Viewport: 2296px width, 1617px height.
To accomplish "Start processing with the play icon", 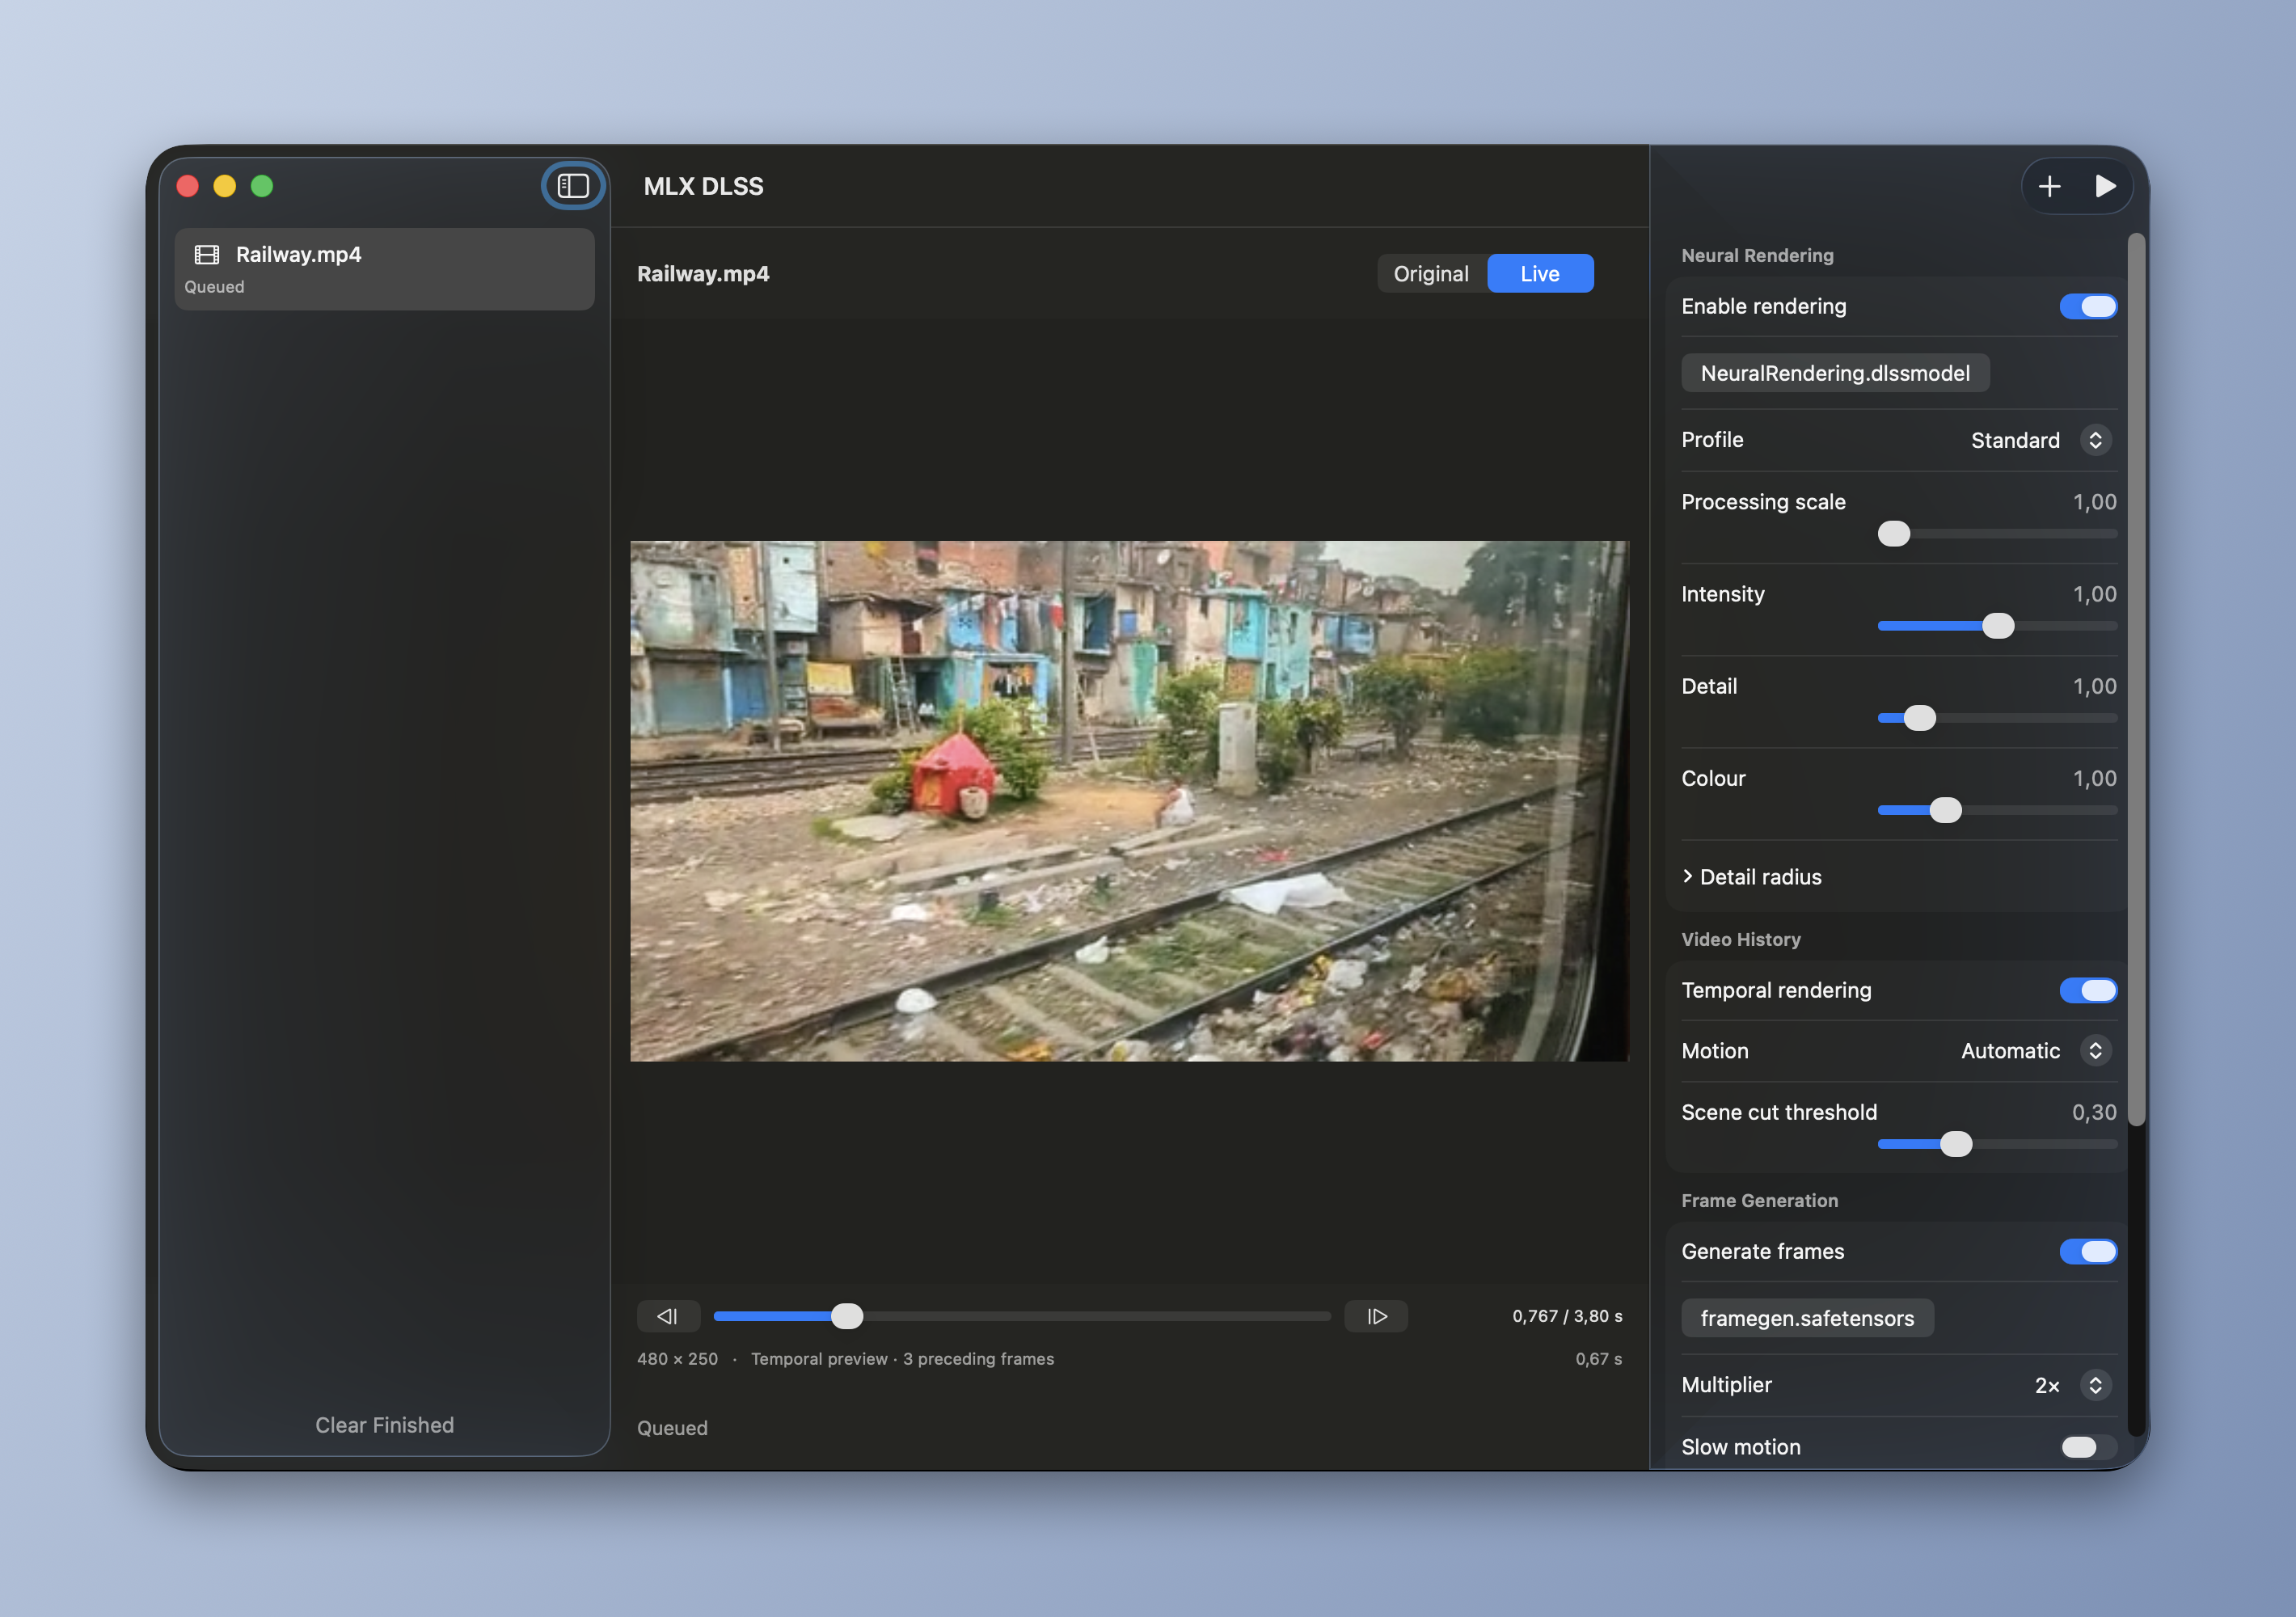I will [x=2105, y=186].
